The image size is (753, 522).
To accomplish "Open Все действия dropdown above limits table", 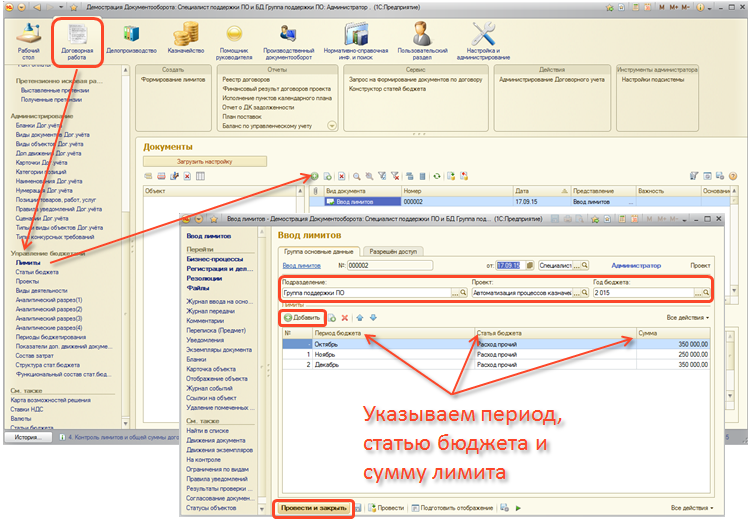I will pyautogui.click(x=687, y=317).
